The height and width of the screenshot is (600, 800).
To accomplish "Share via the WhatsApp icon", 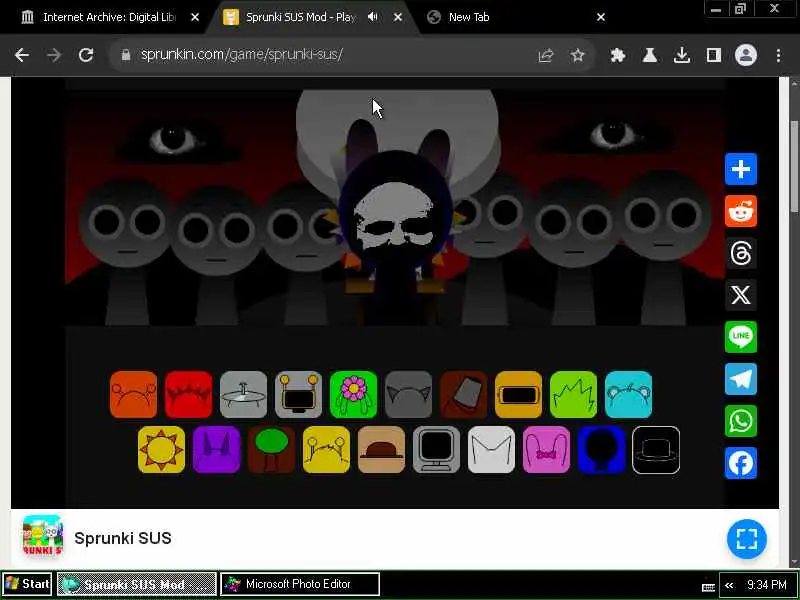I will [741, 421].
